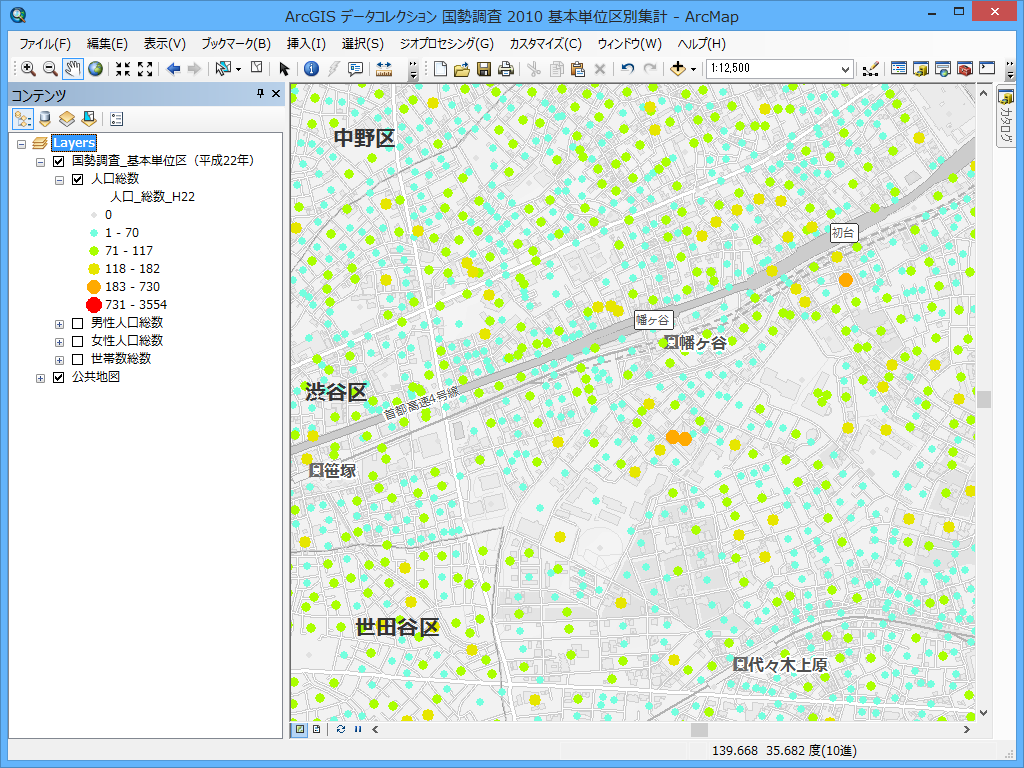Collapse the Layers data frame
This screenshot has width=1024, height=768.
[x=22, y=144]
